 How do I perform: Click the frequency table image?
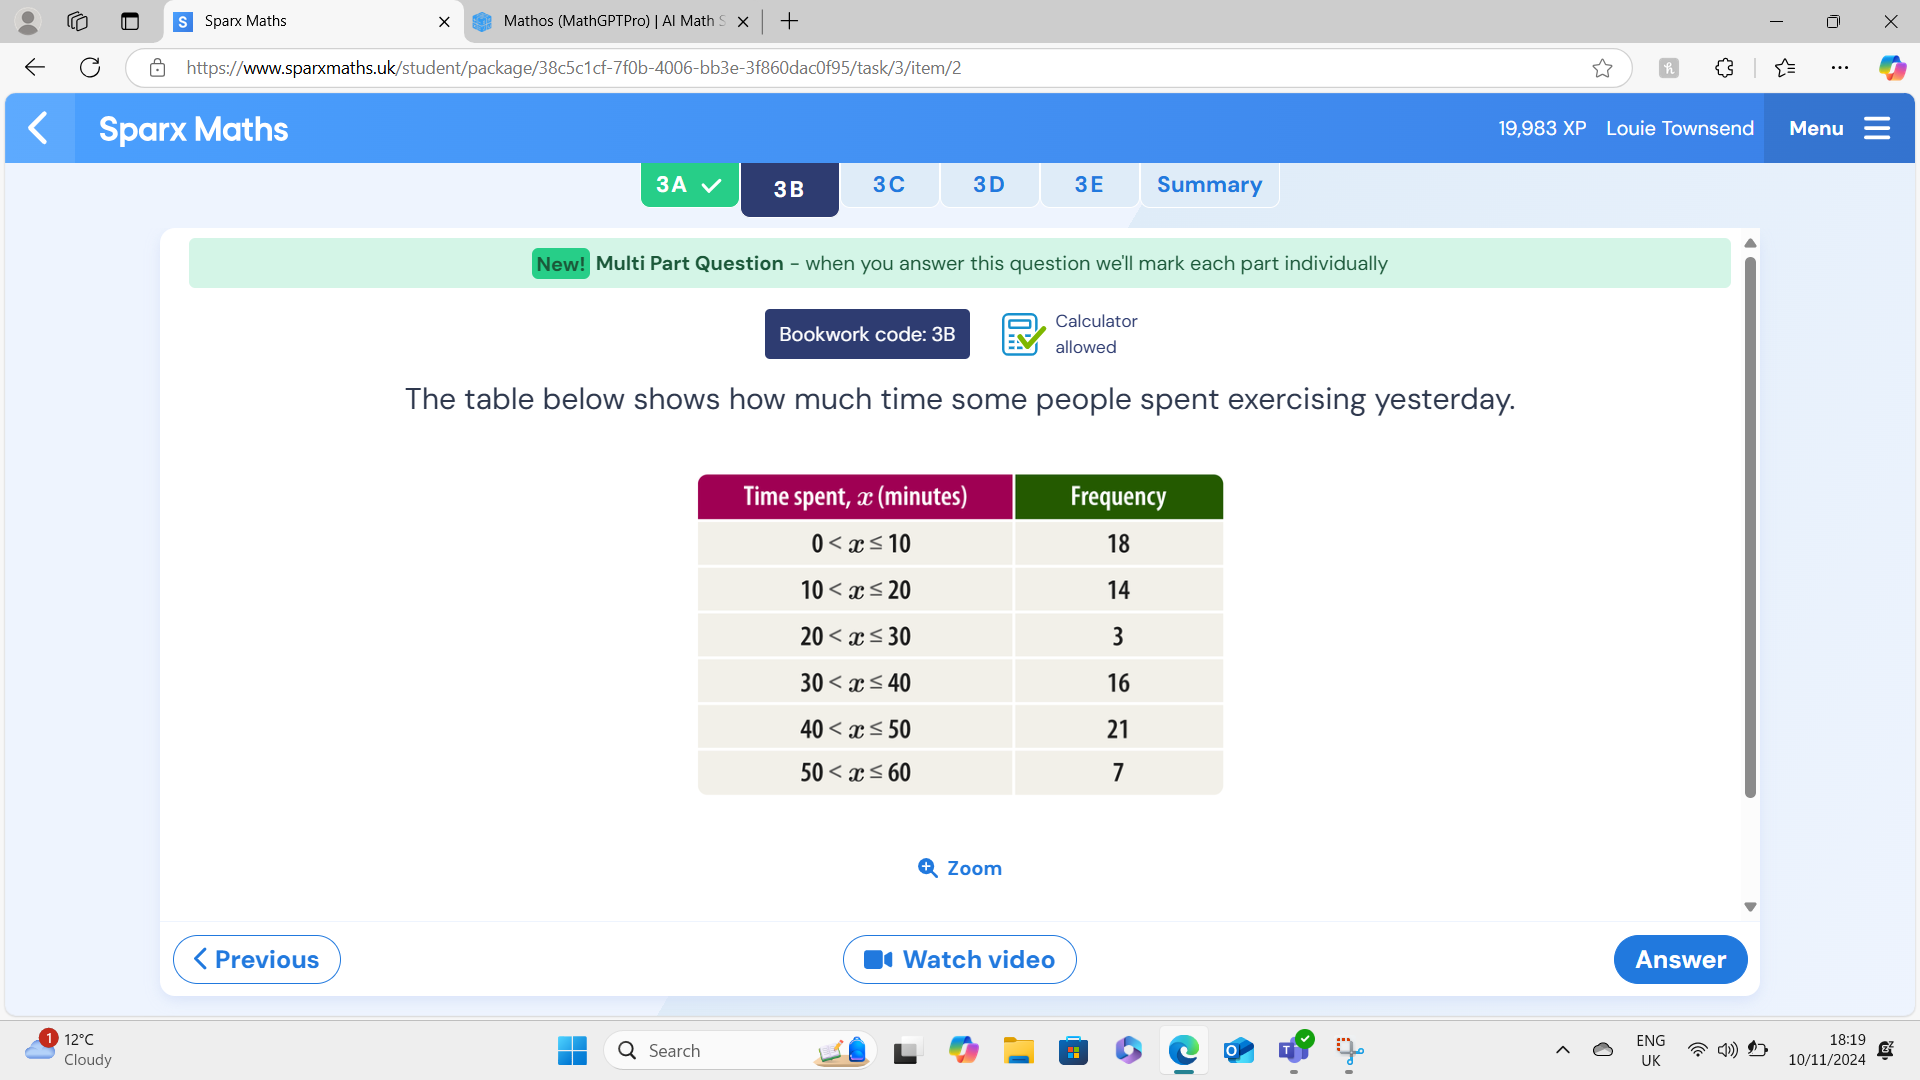click(x=960, y=634)
